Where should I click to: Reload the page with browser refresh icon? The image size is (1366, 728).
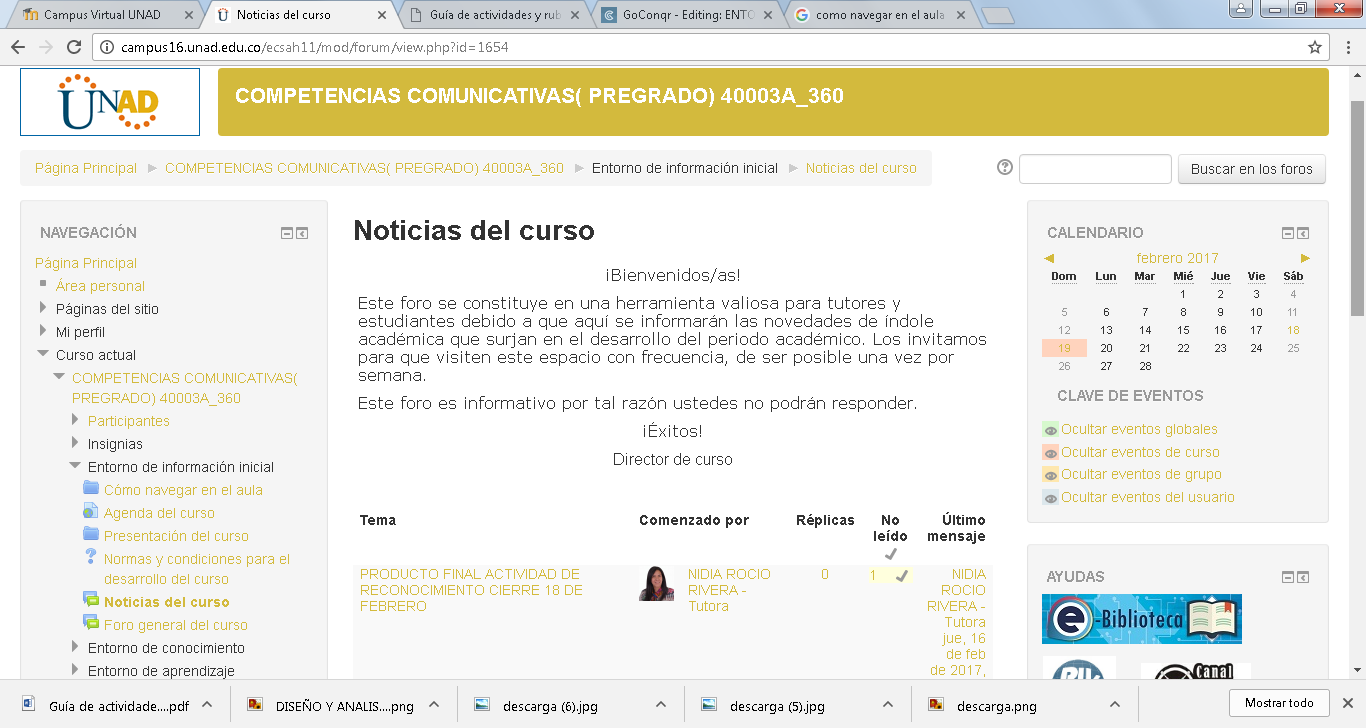point(74,47)
